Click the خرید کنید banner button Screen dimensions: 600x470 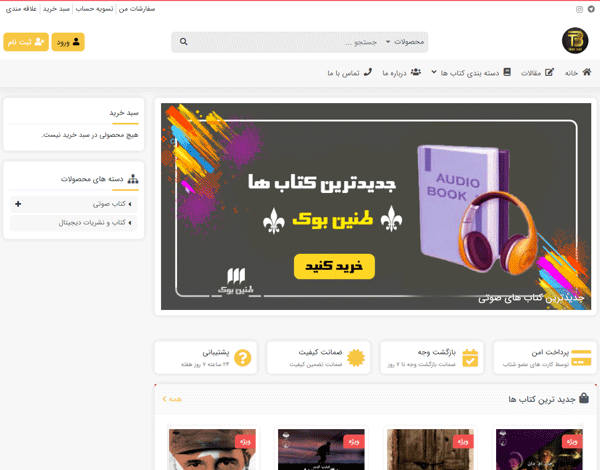tap(334, 266)
